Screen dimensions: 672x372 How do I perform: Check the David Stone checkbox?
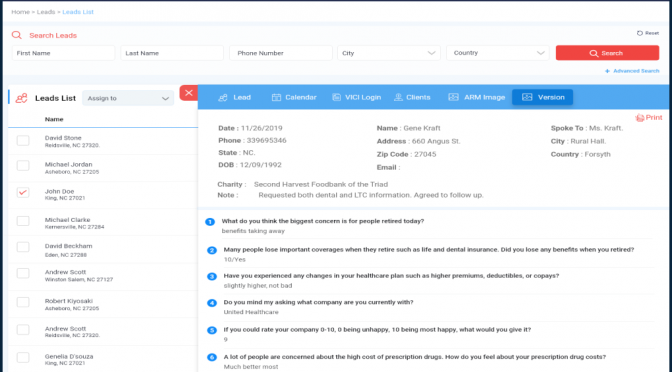tap(23, 141)
